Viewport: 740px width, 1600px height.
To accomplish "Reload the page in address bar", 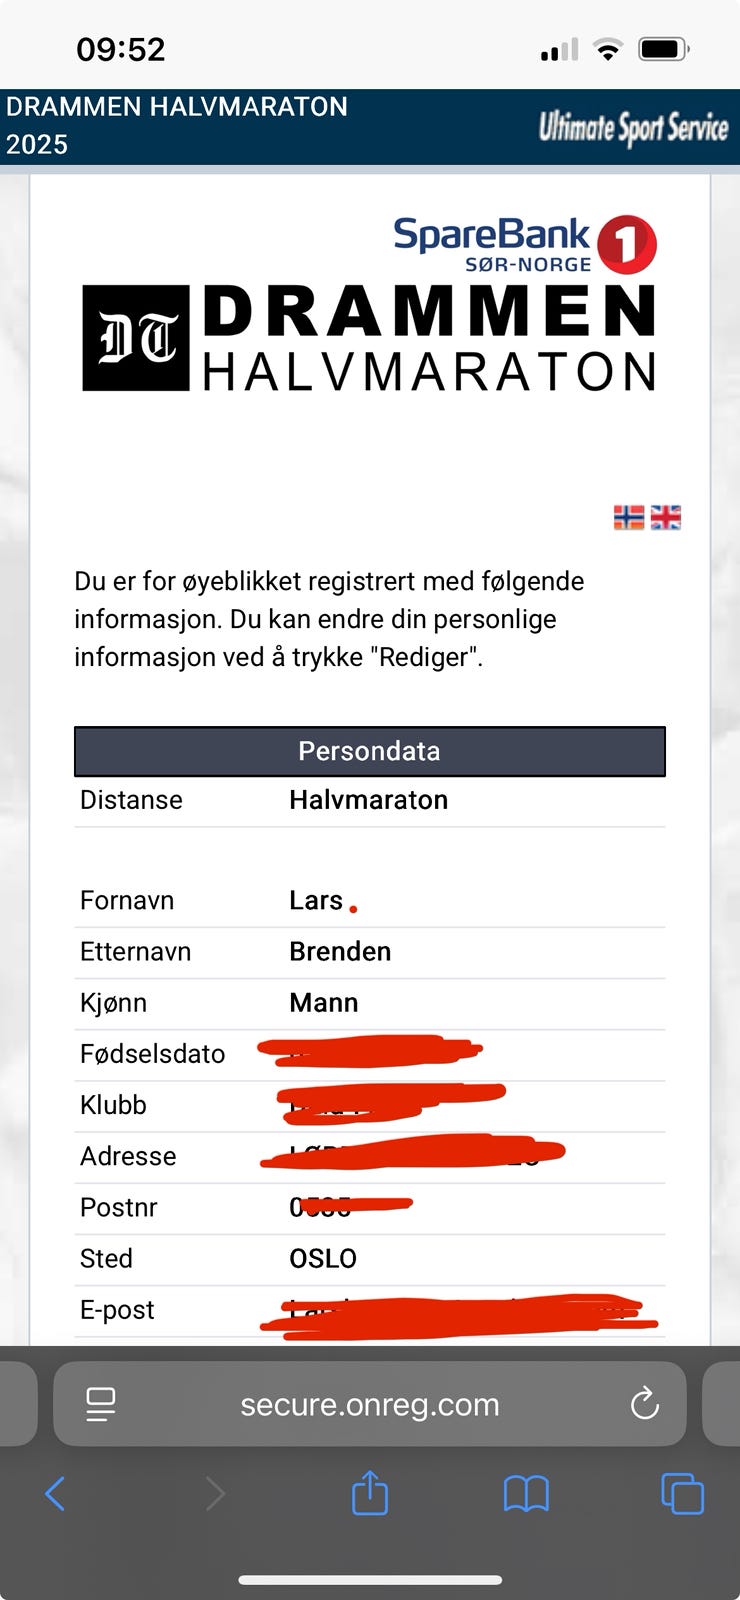I will coord(645,1404).
